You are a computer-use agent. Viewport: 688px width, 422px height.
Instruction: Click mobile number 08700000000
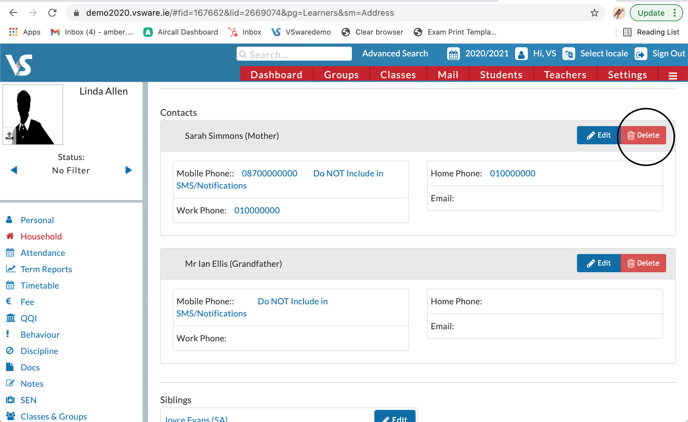coord(269,173)
